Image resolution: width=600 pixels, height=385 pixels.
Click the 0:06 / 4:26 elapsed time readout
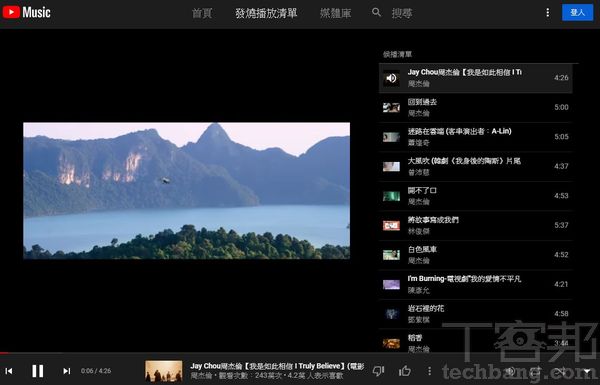(x=96, y=371)
